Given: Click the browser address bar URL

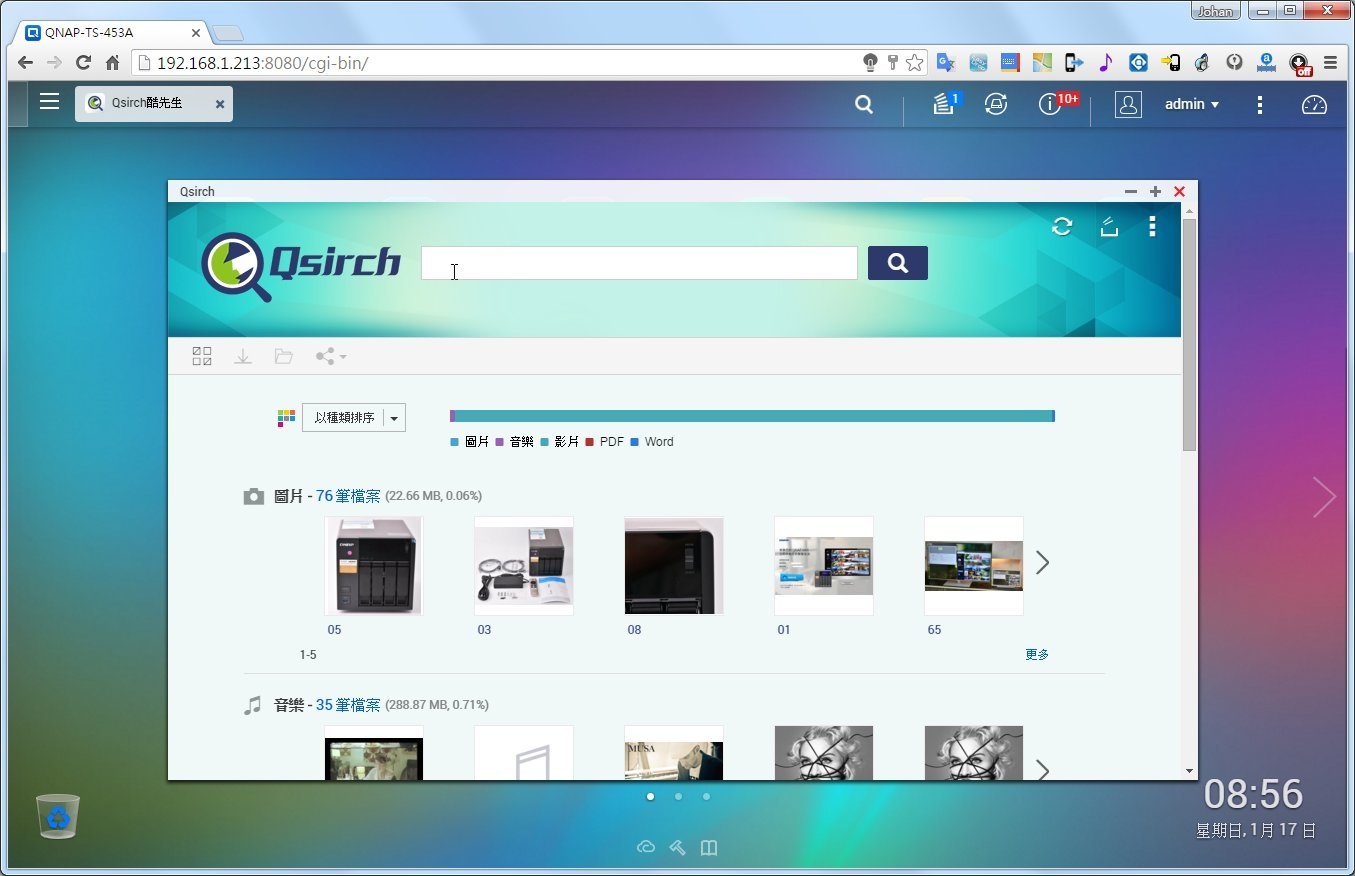Looking at the screenshot, I should (264, 63).
